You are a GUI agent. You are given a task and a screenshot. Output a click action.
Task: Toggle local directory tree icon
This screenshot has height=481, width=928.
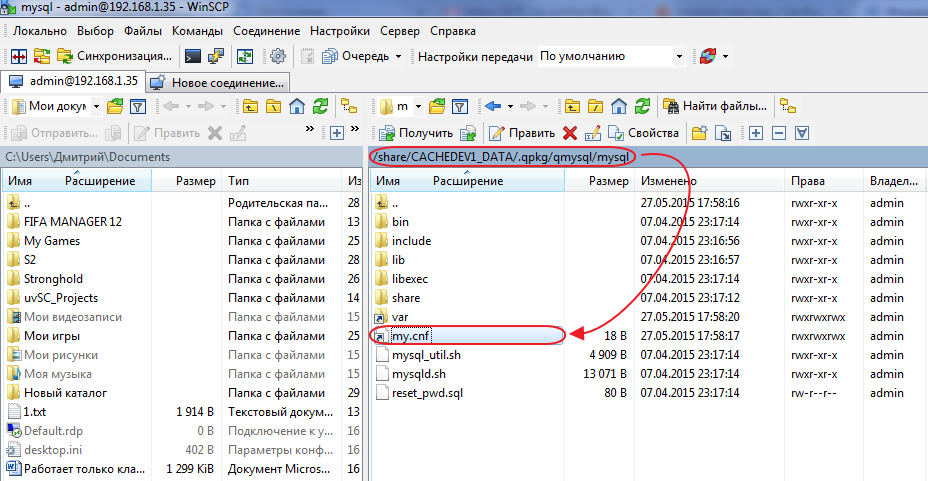(x=349, y=106)
